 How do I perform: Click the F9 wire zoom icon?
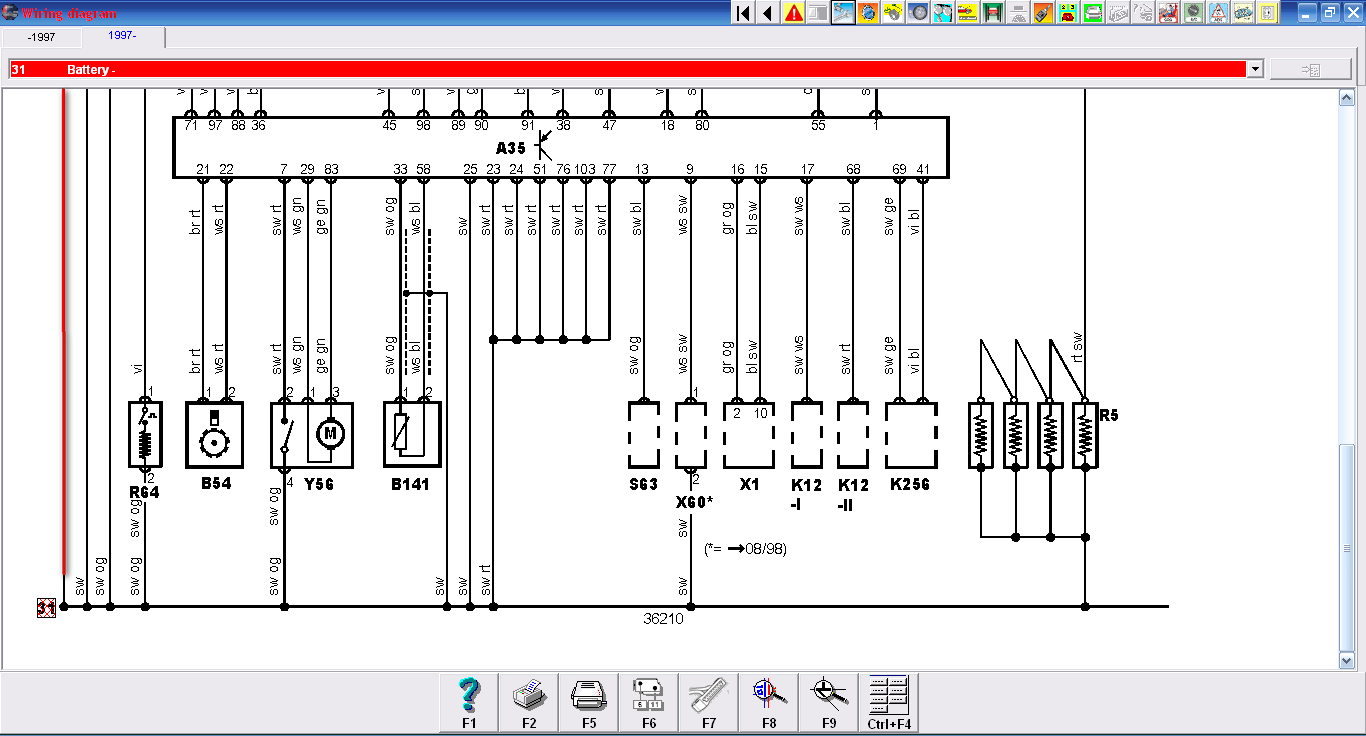click(829, 702)
